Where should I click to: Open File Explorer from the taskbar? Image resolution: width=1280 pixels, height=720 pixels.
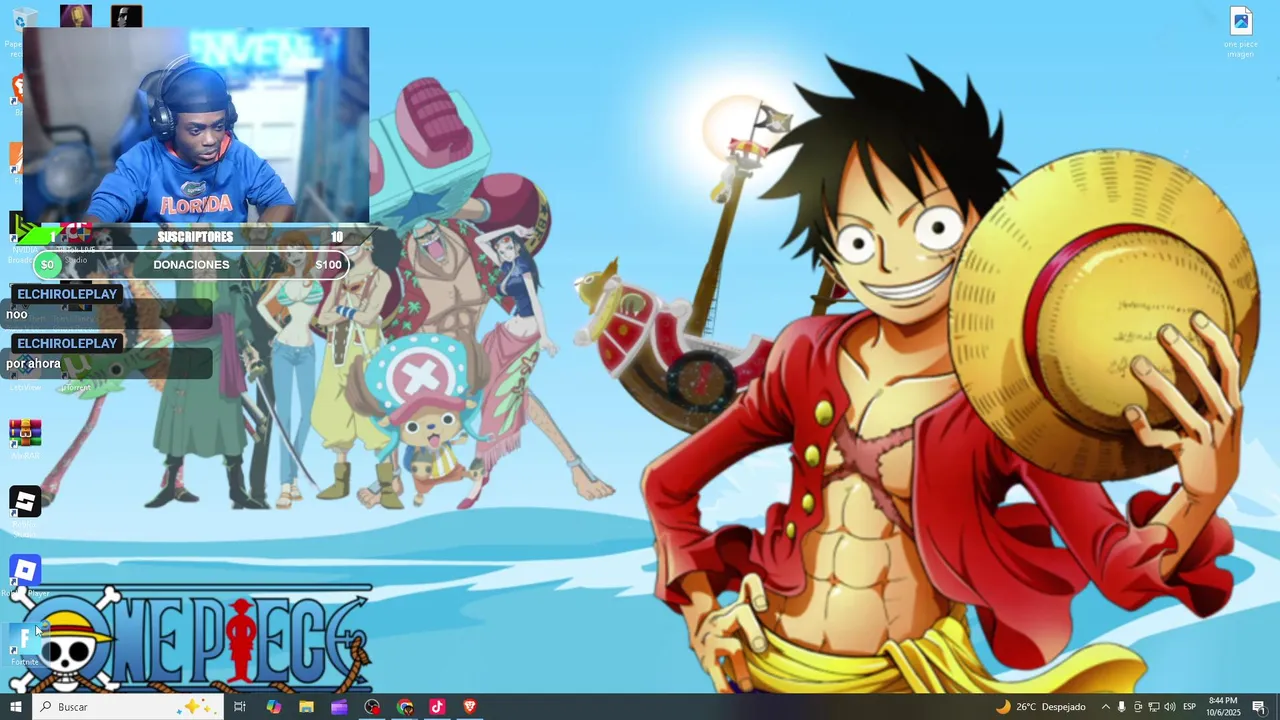pos(306,707)
